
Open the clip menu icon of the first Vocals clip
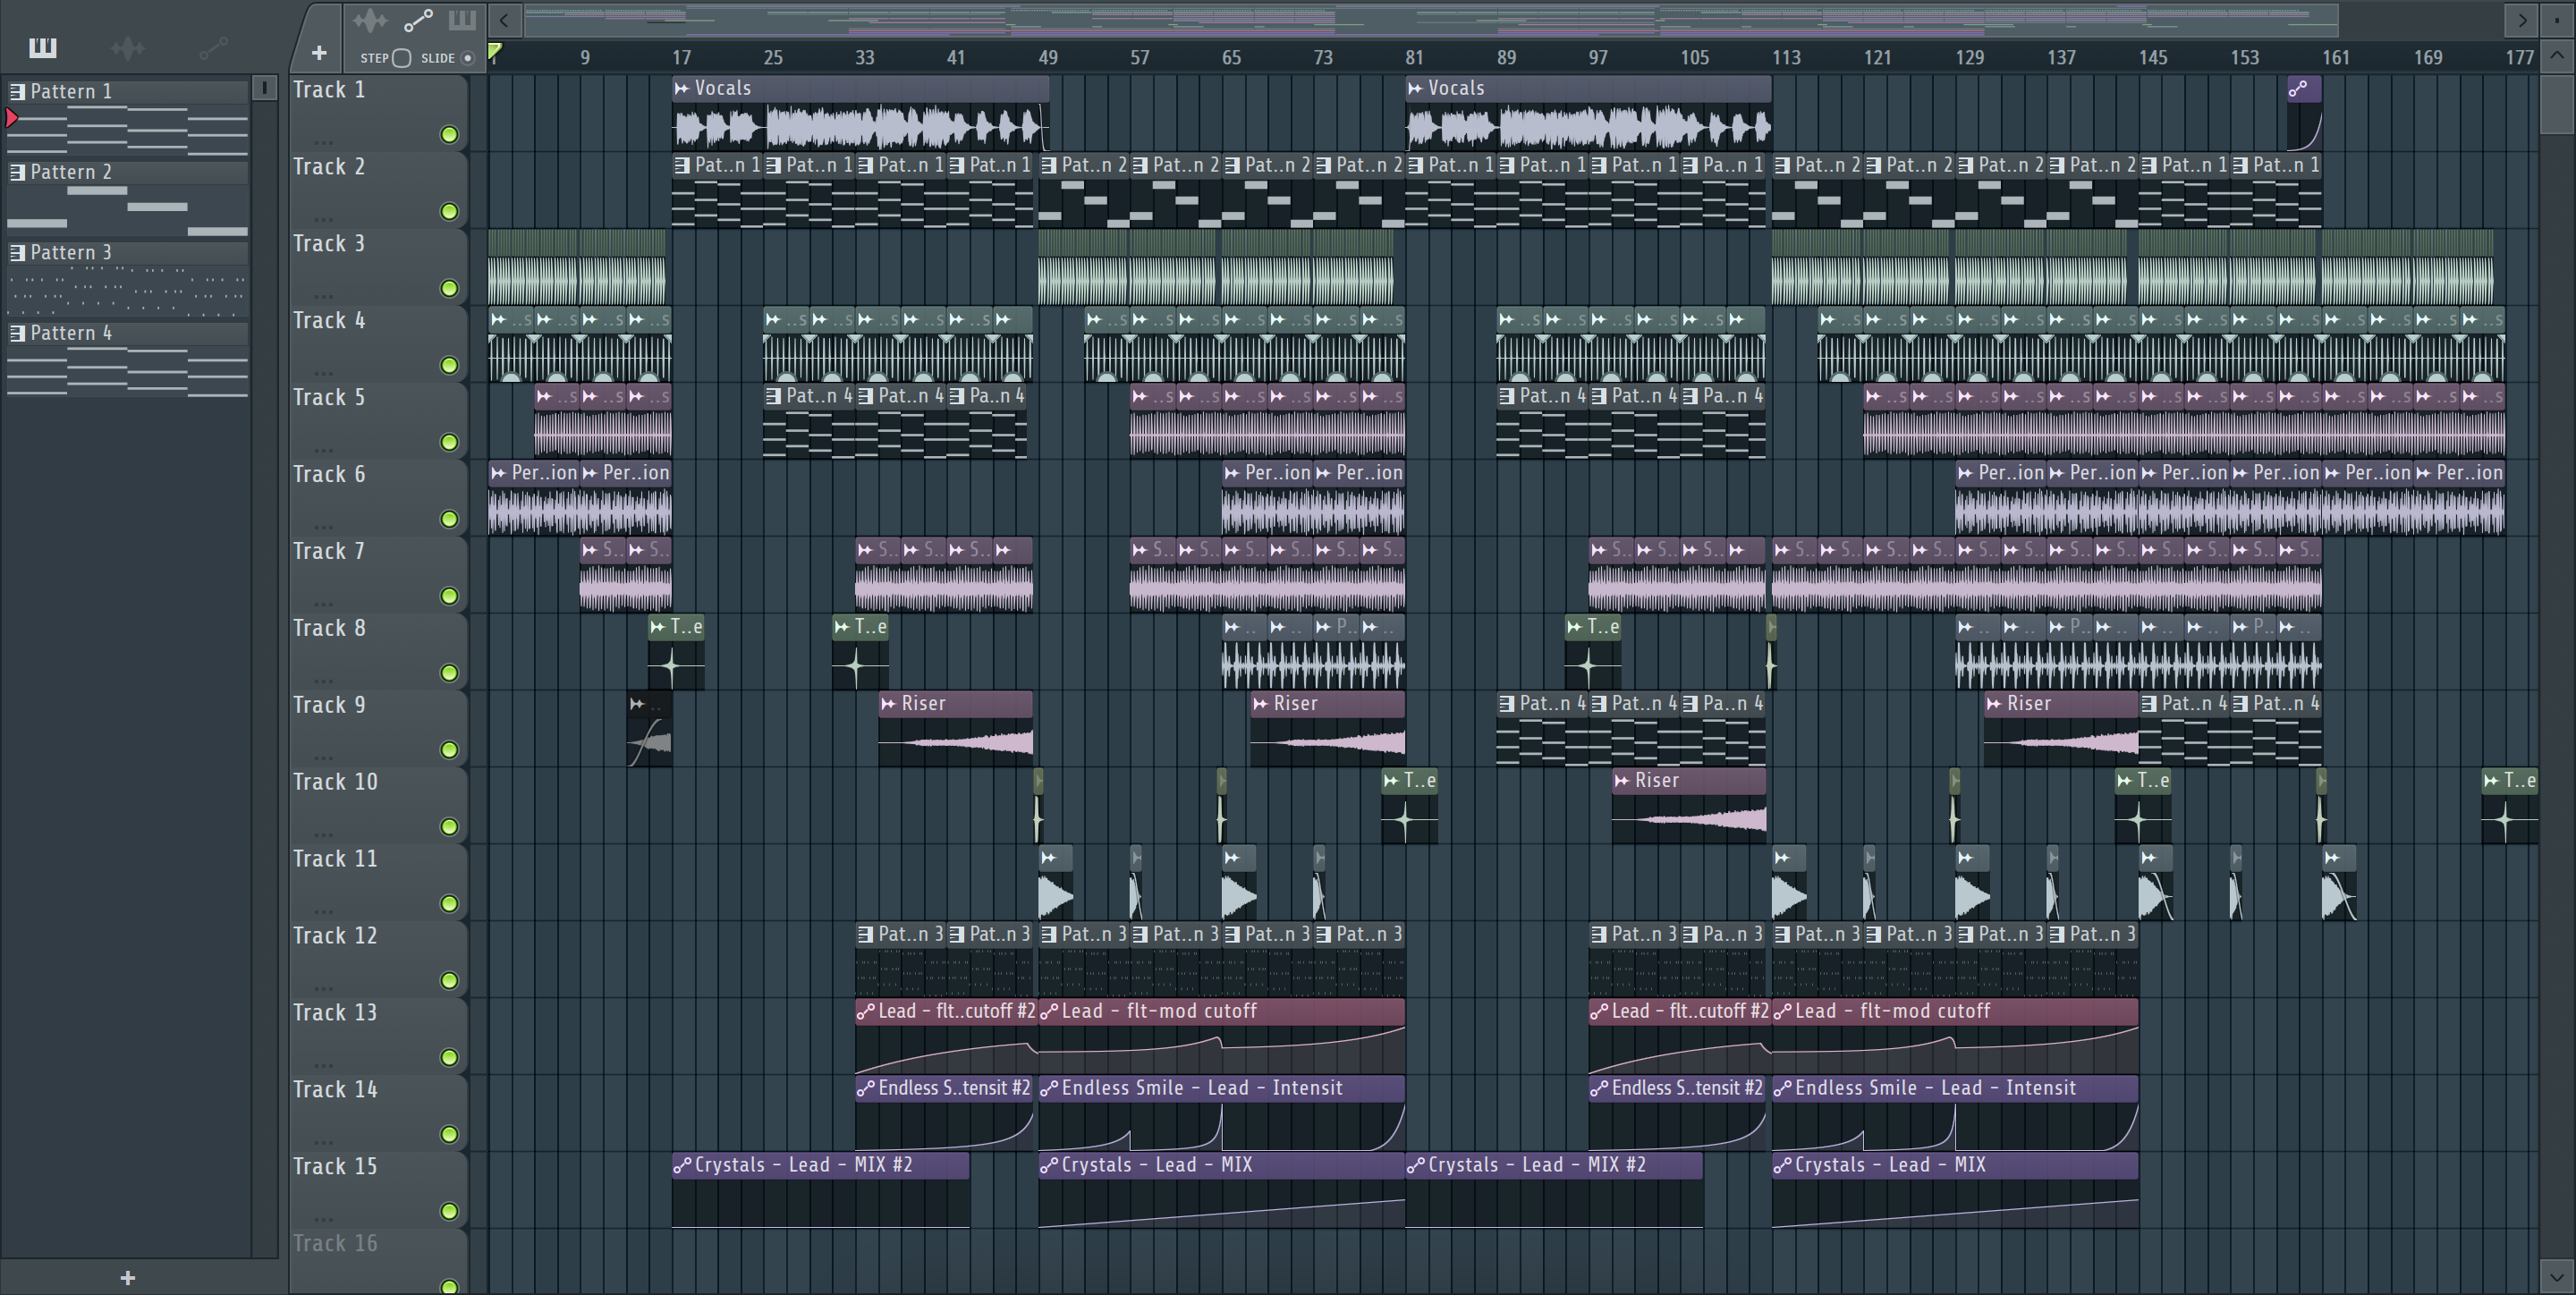click(x=682, y=88)
